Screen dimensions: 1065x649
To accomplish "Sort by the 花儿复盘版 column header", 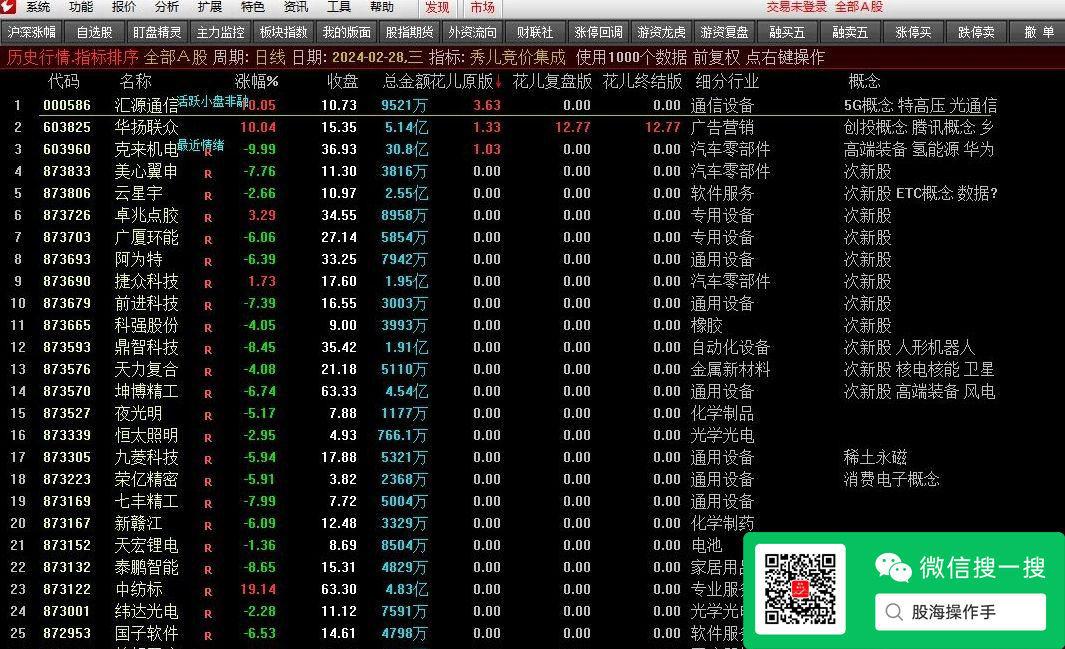I will 552,82.
